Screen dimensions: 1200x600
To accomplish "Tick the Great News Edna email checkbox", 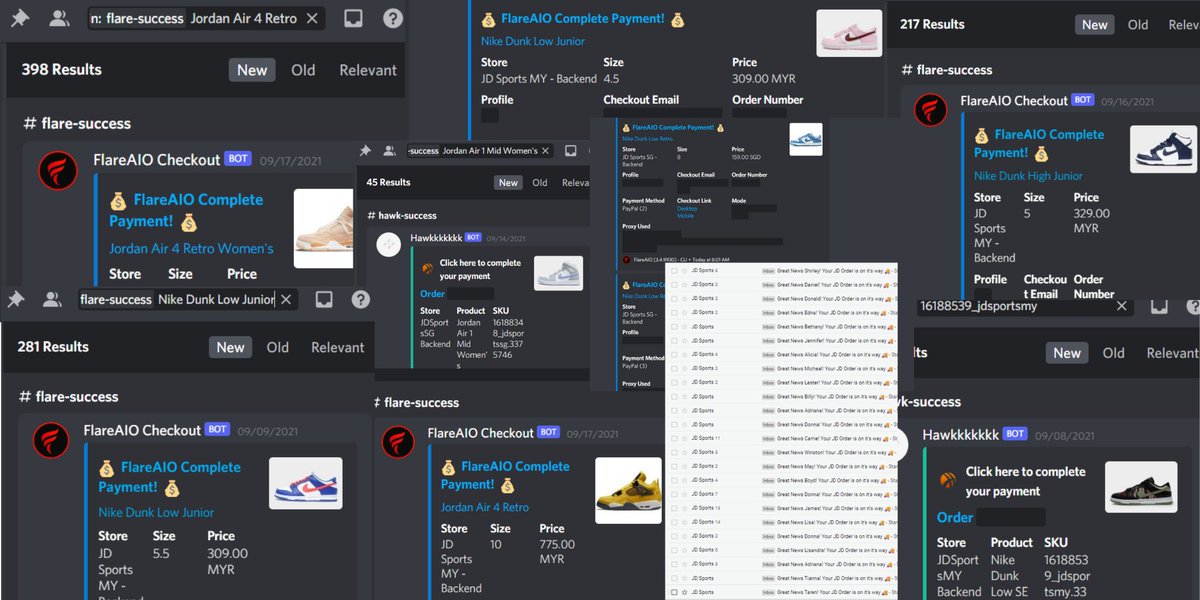I will [x=674, y=312].
